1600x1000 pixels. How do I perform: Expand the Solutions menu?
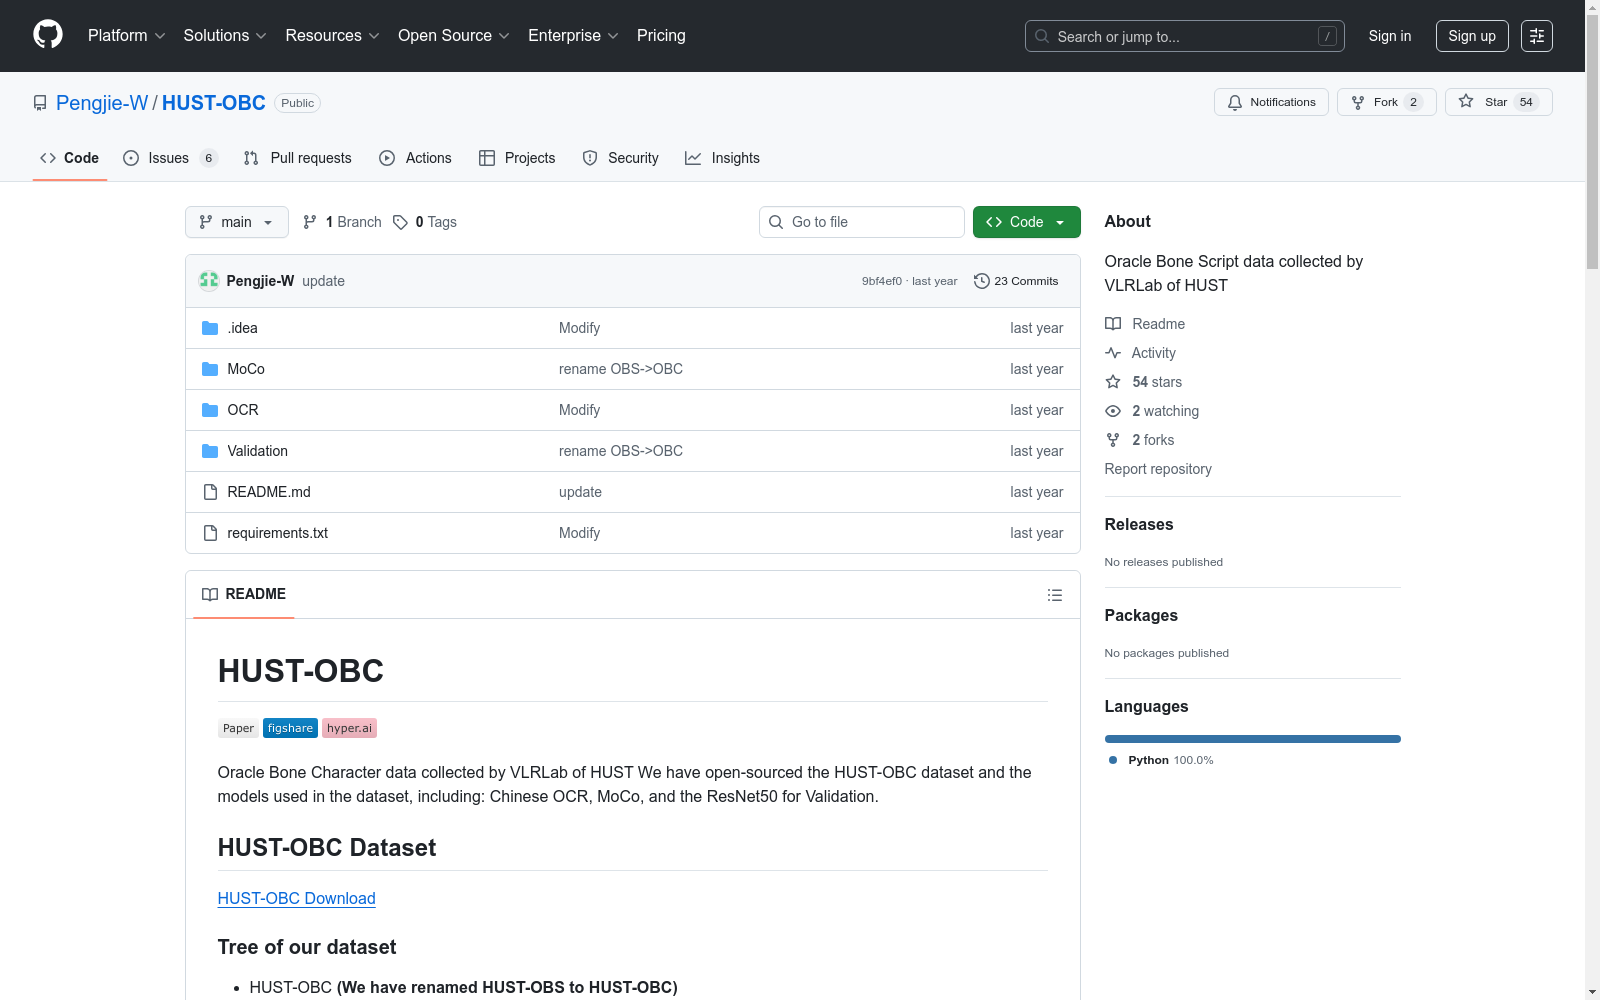225,36
